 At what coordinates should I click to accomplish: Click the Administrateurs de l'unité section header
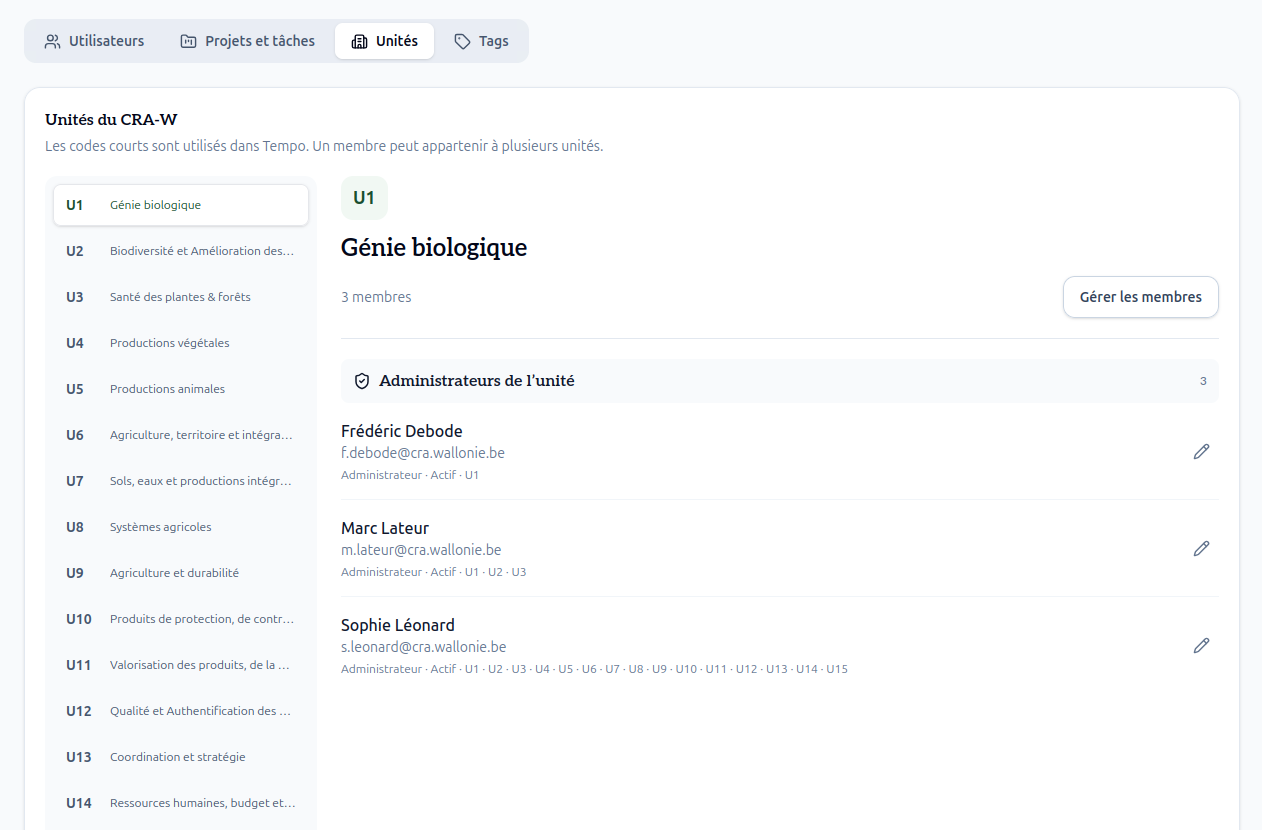point(780,381)
